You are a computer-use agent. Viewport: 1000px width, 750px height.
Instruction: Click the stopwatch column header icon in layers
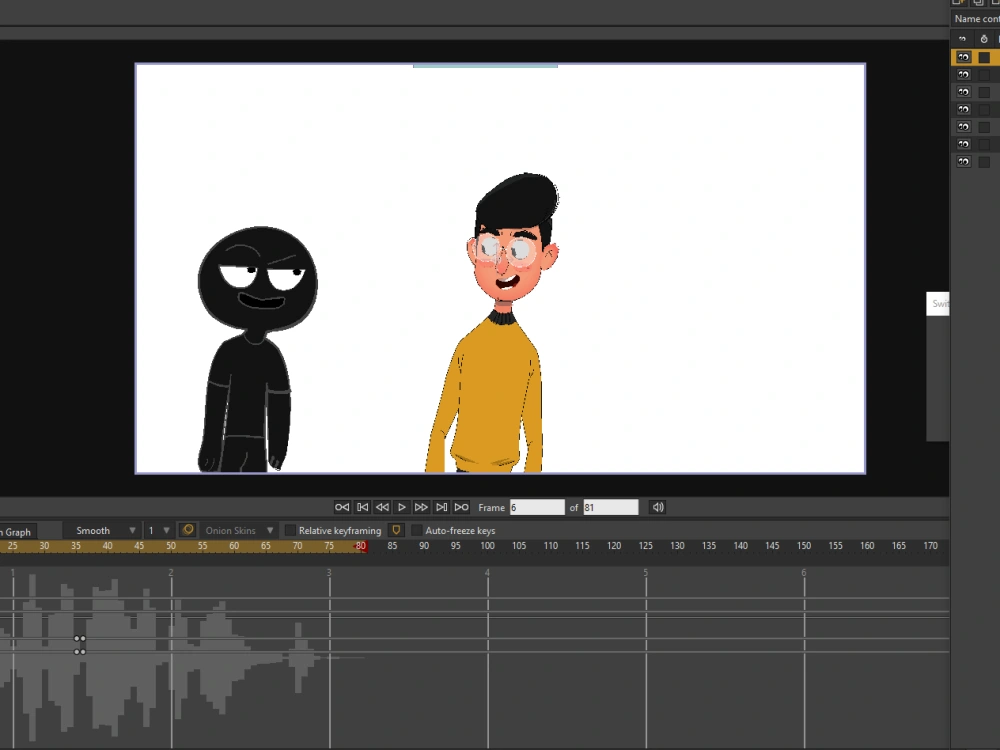[984, 39]
